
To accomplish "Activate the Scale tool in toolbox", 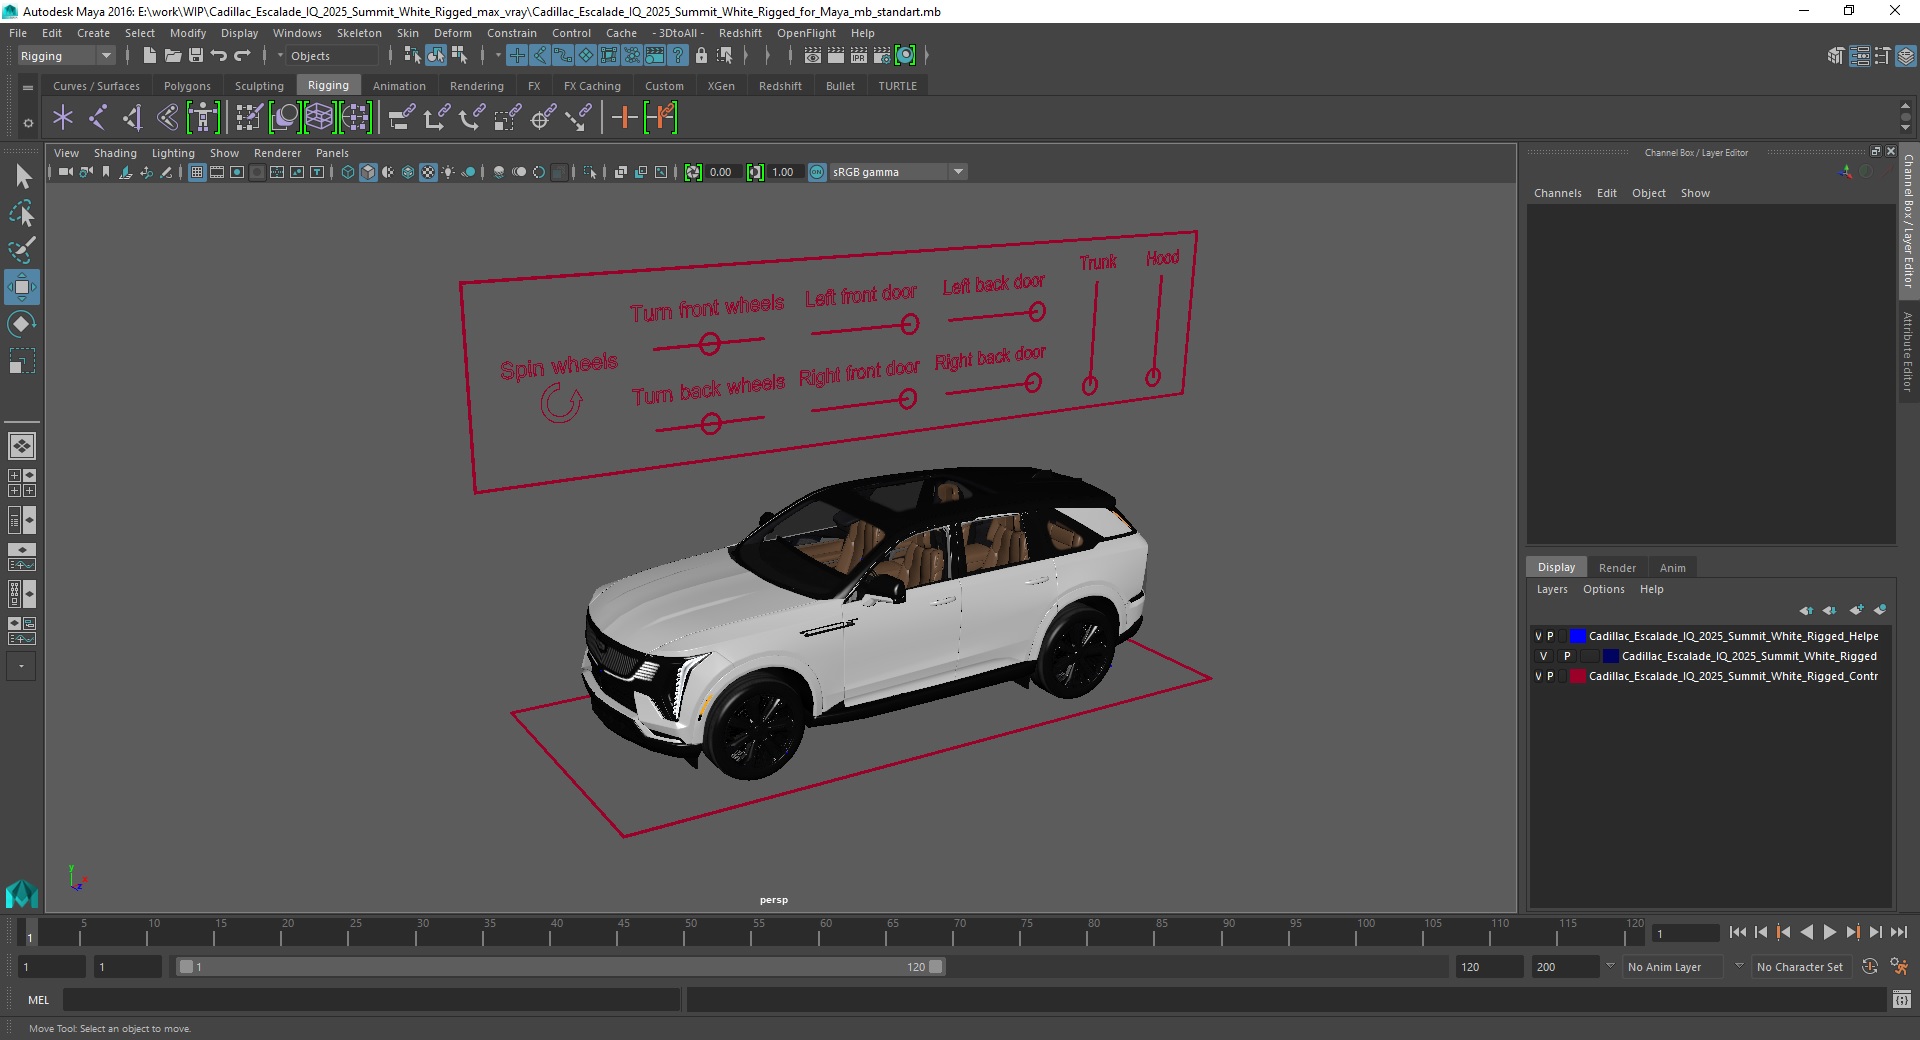I will [x=21, y=361].
